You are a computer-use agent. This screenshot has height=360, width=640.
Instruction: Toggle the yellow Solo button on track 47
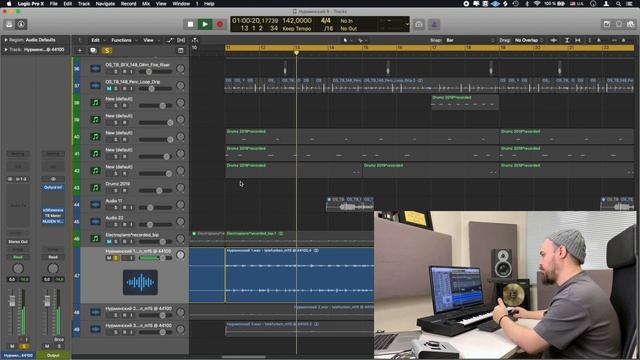coord(116,258)
